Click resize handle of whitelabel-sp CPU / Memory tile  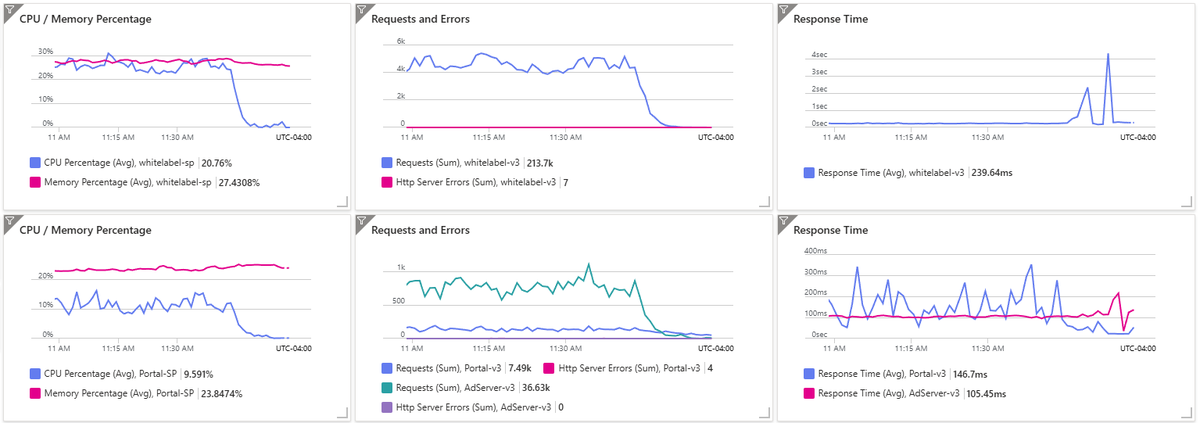(342, 202)
